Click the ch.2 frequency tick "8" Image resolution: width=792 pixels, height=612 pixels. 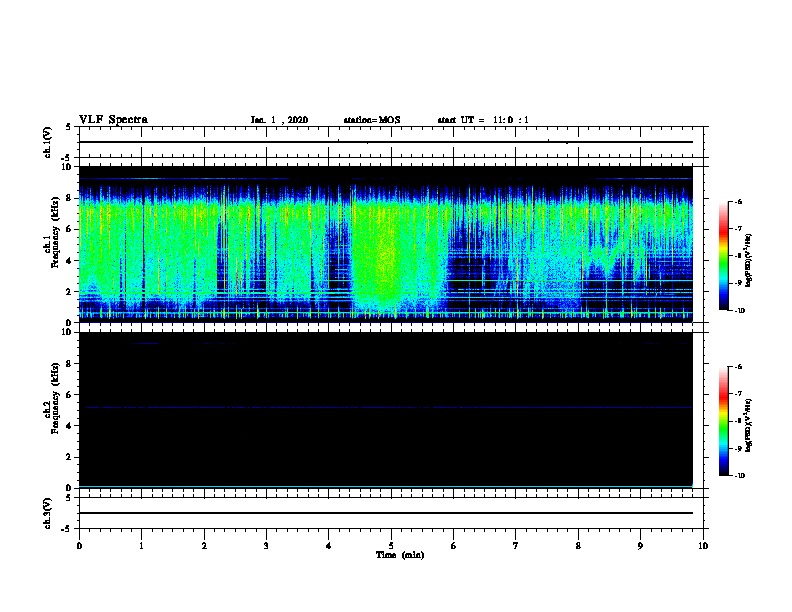pyautogui.click(x=69, y=364)
